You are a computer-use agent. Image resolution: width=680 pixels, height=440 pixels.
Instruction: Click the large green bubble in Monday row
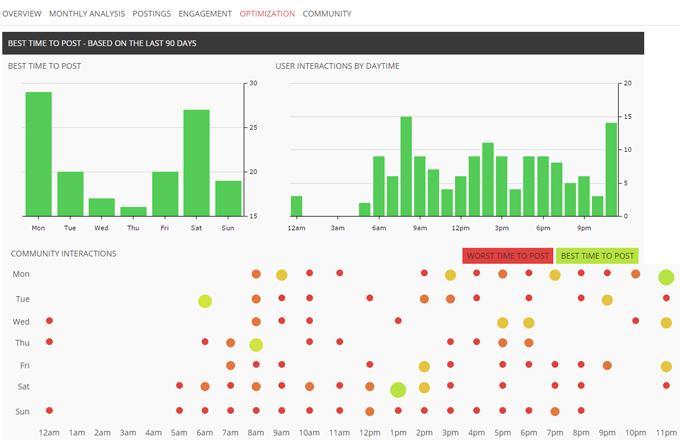point(666,277)
